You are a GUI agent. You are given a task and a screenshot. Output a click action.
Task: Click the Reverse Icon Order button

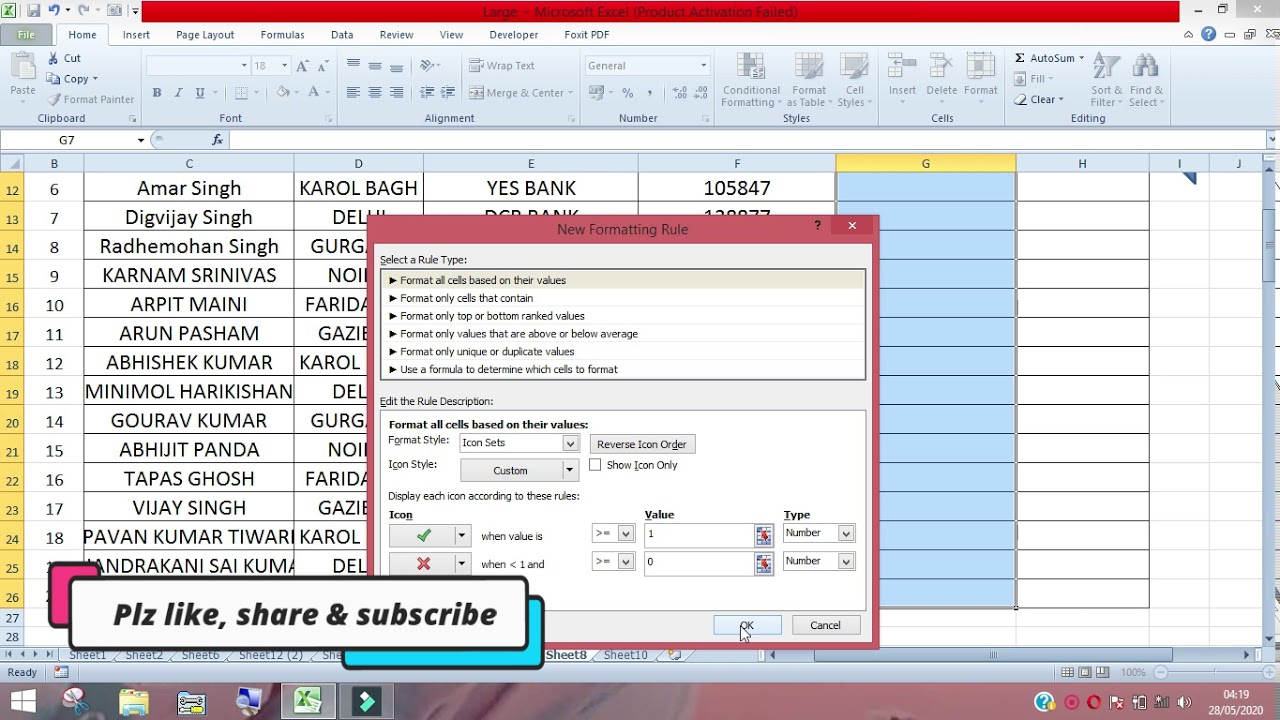click(x=642, y=444)
